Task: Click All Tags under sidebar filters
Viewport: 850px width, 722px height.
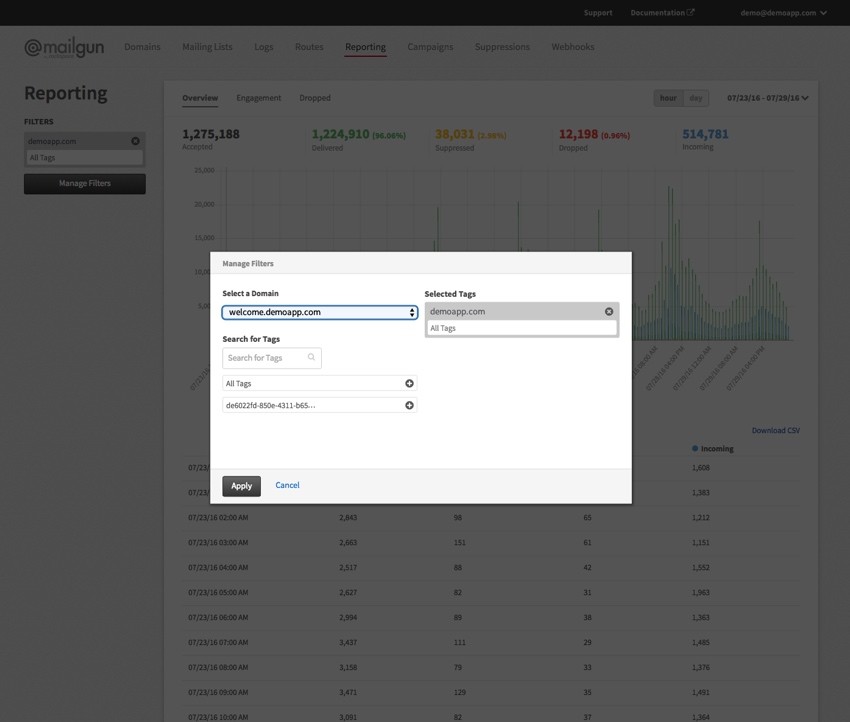Action: [85, 158]
